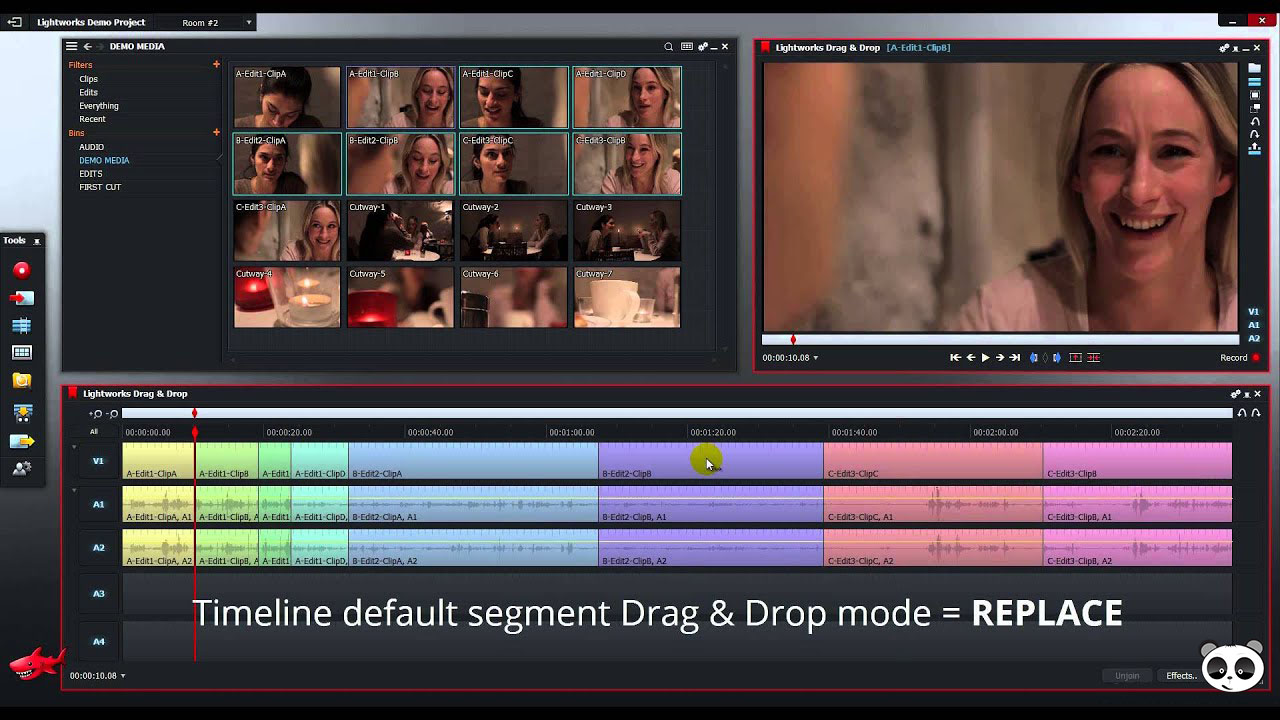The width and height of the screenshot is (1280, 720).
Task: Toggle the A4 track header in timeline
Action: point(98,642)
